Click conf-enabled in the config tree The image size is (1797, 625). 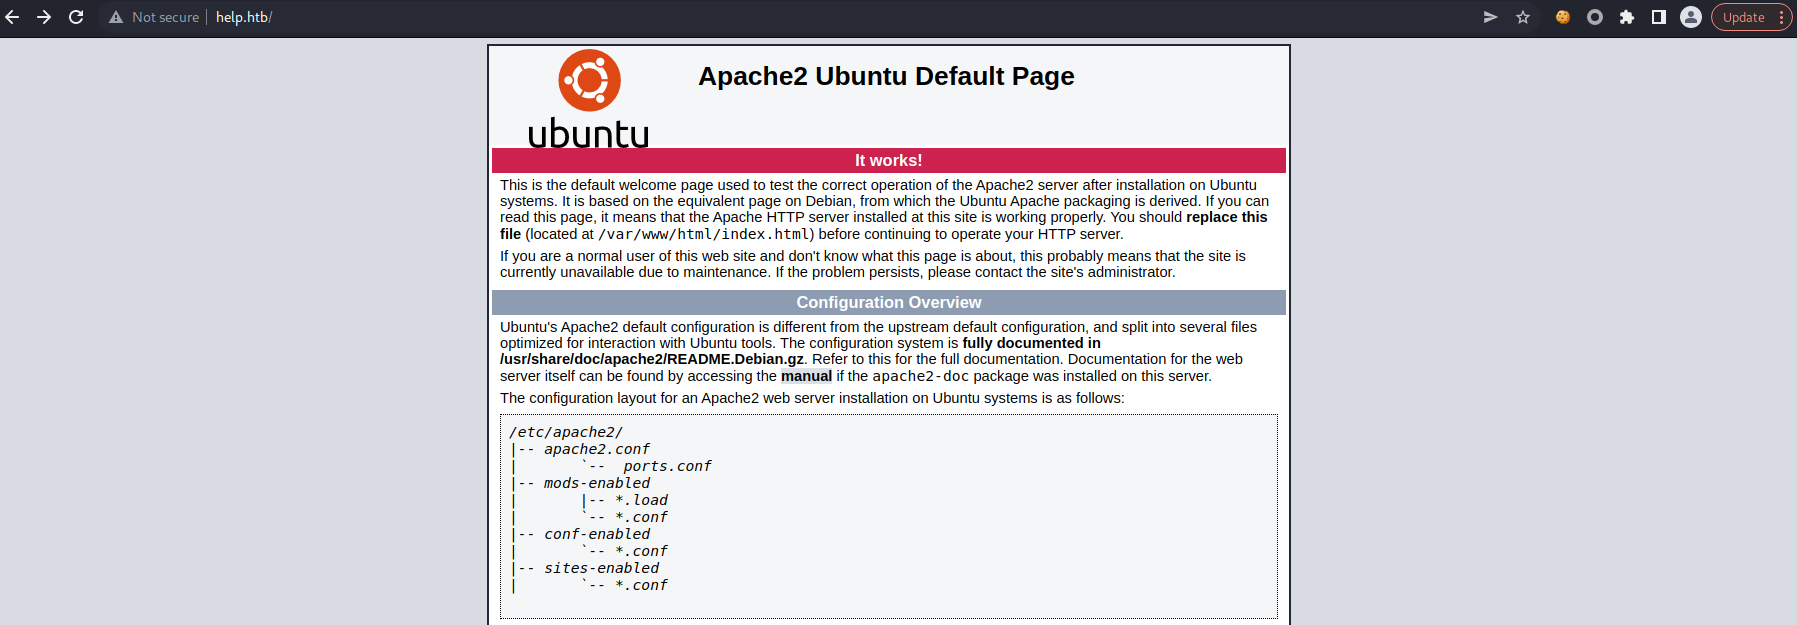(x=597, y=534)
